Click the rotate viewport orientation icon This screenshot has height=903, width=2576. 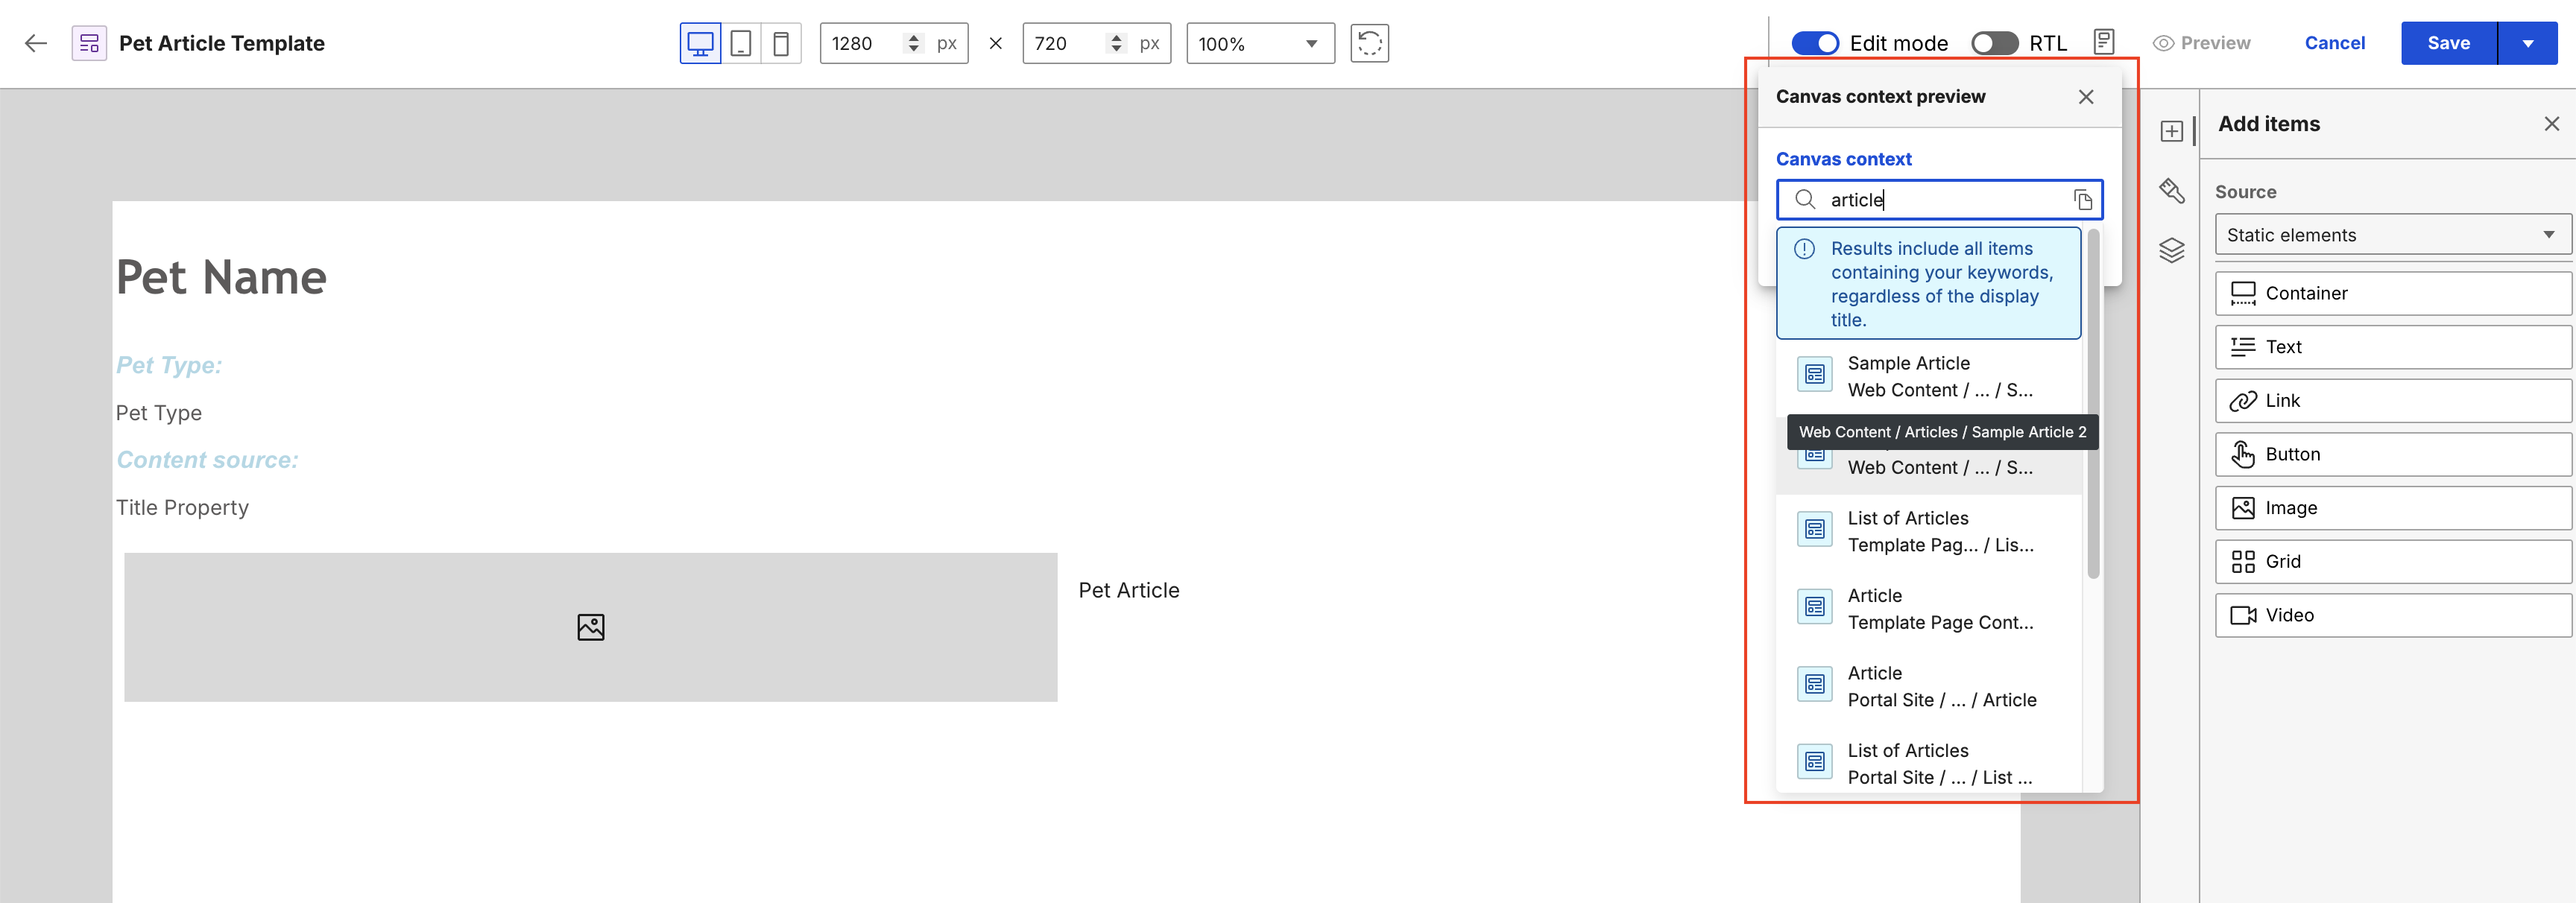coord(1369,43)
